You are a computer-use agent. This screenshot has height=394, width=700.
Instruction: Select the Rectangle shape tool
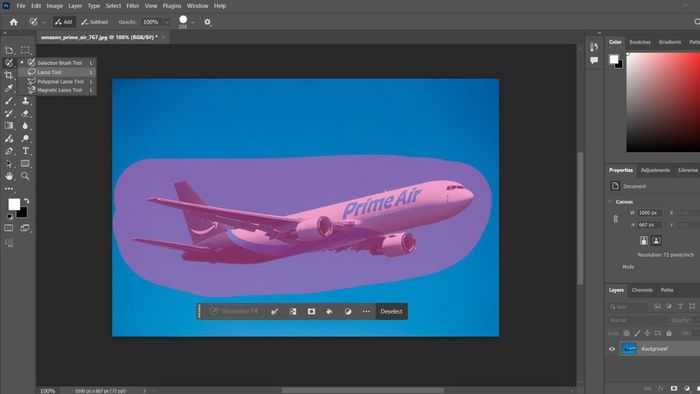pos(25,164)
